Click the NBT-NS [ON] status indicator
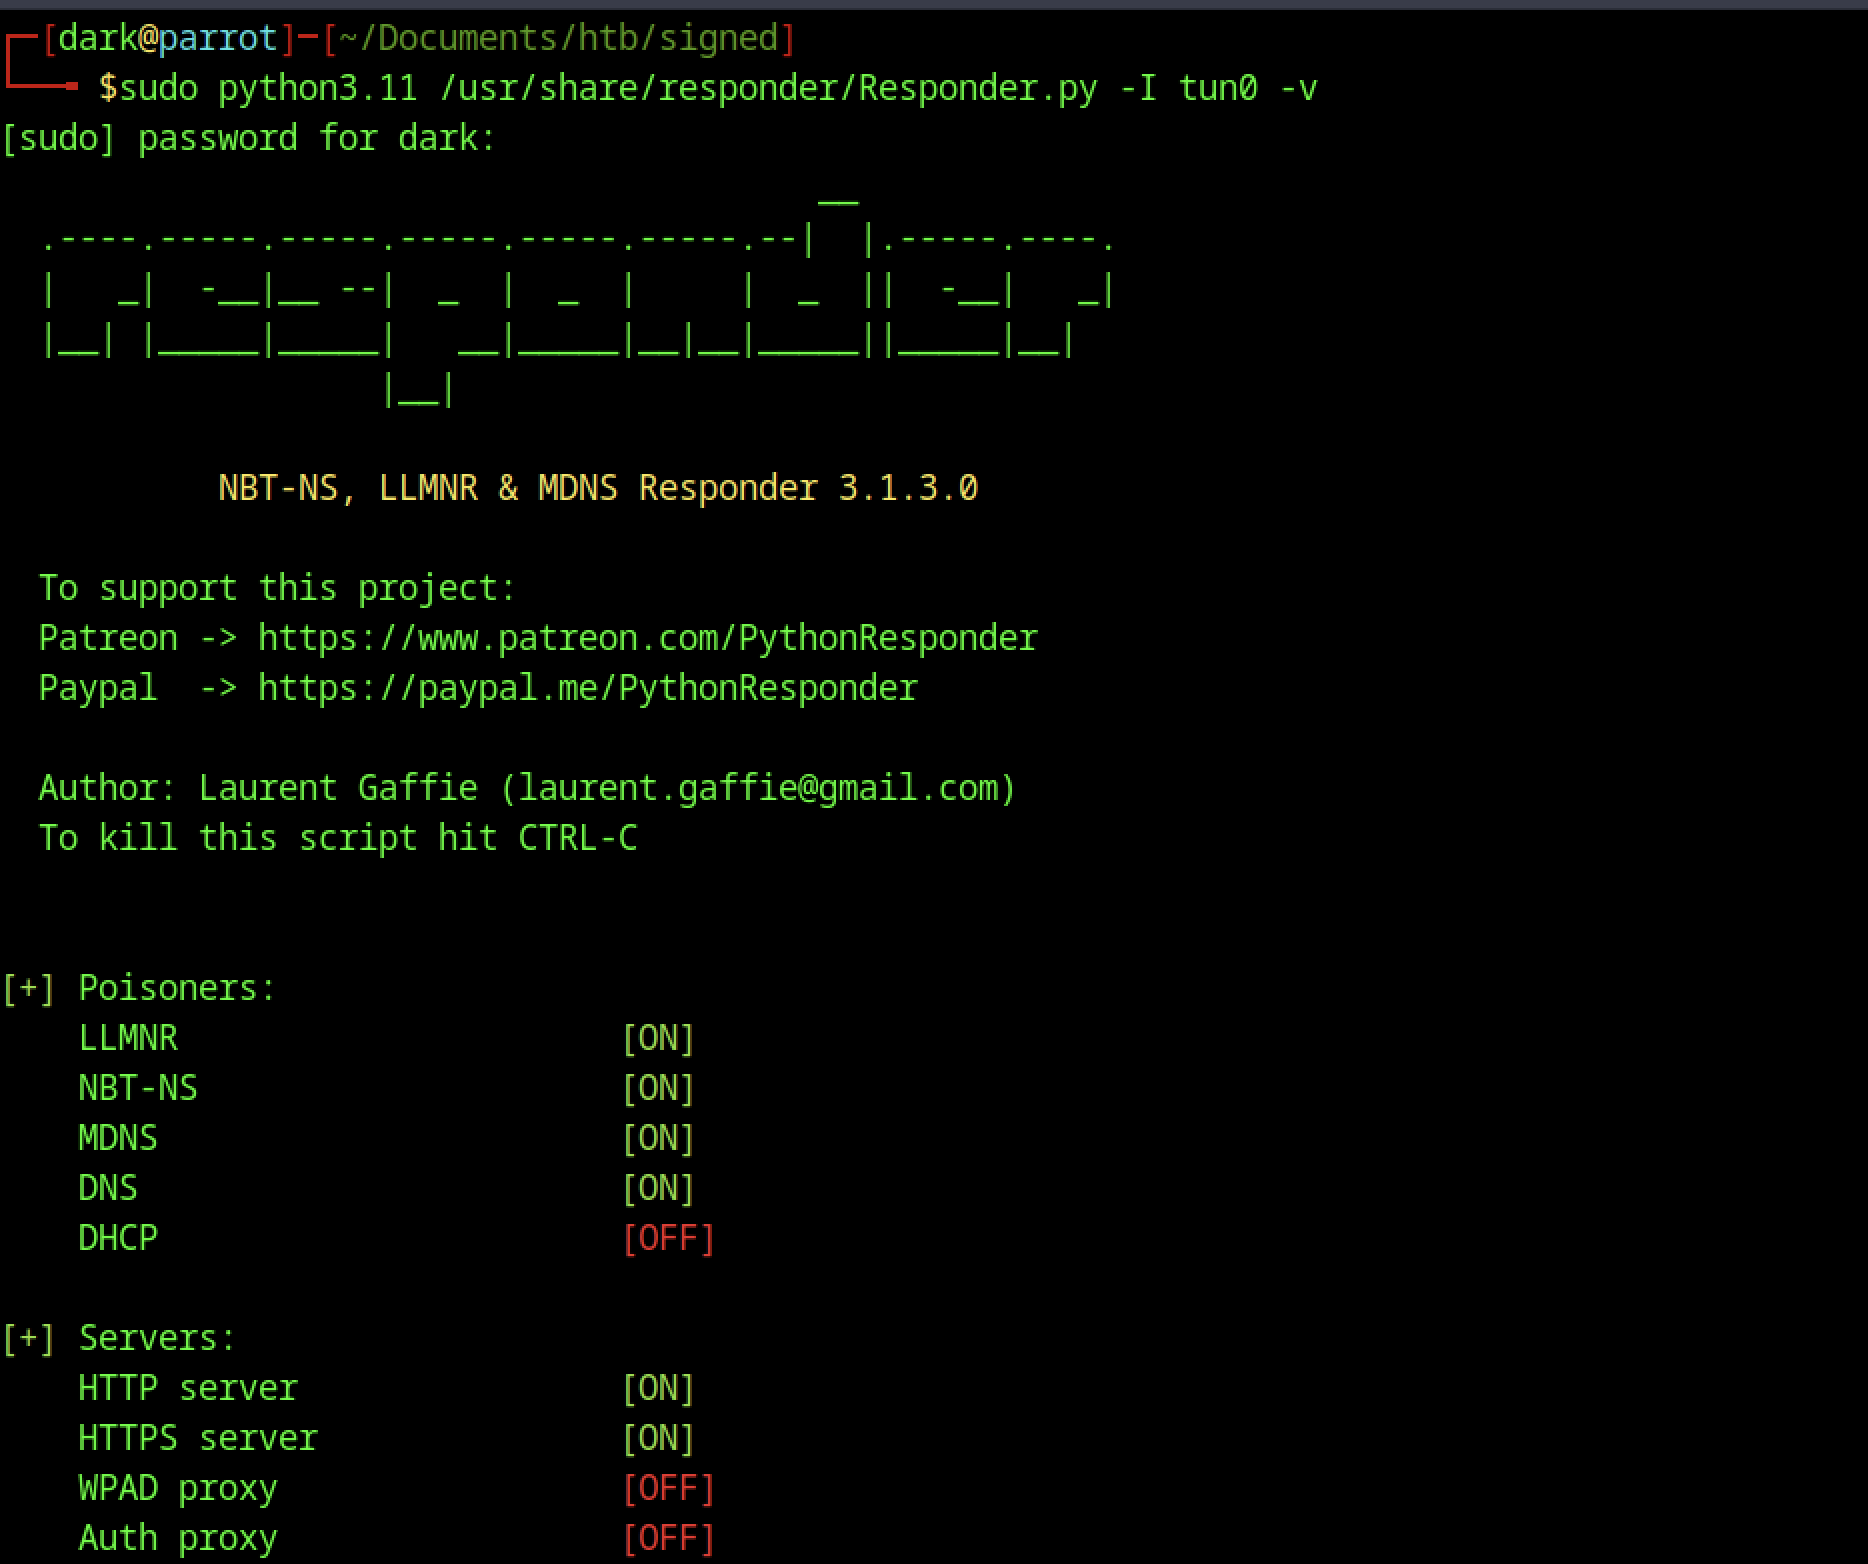This screenshot has width=1868, height=1564. pos(657,1088)
